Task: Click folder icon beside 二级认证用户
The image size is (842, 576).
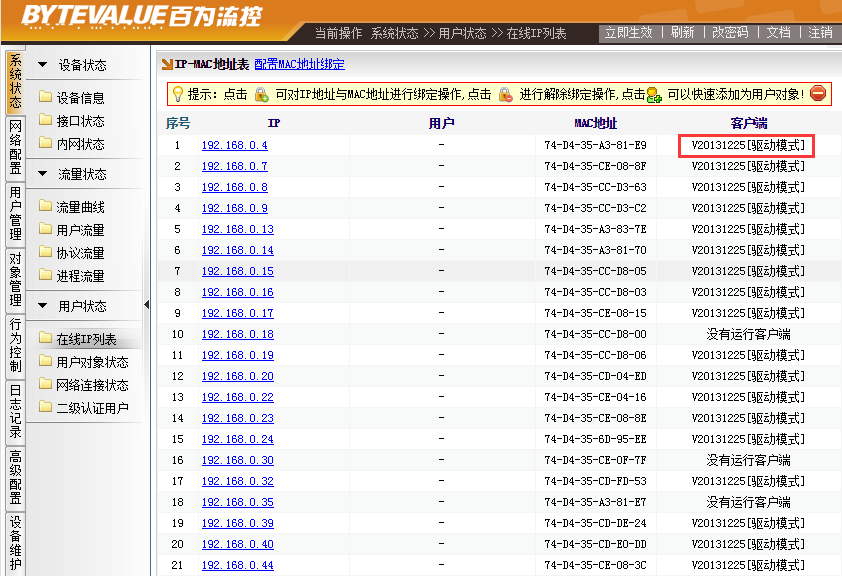Action: pos(45,407)
